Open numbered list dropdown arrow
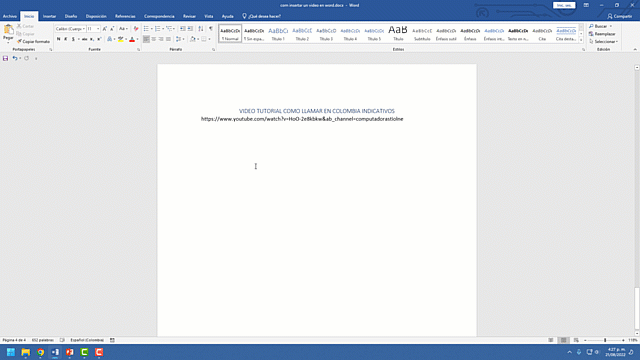640x360 pixels. [163, 29]
